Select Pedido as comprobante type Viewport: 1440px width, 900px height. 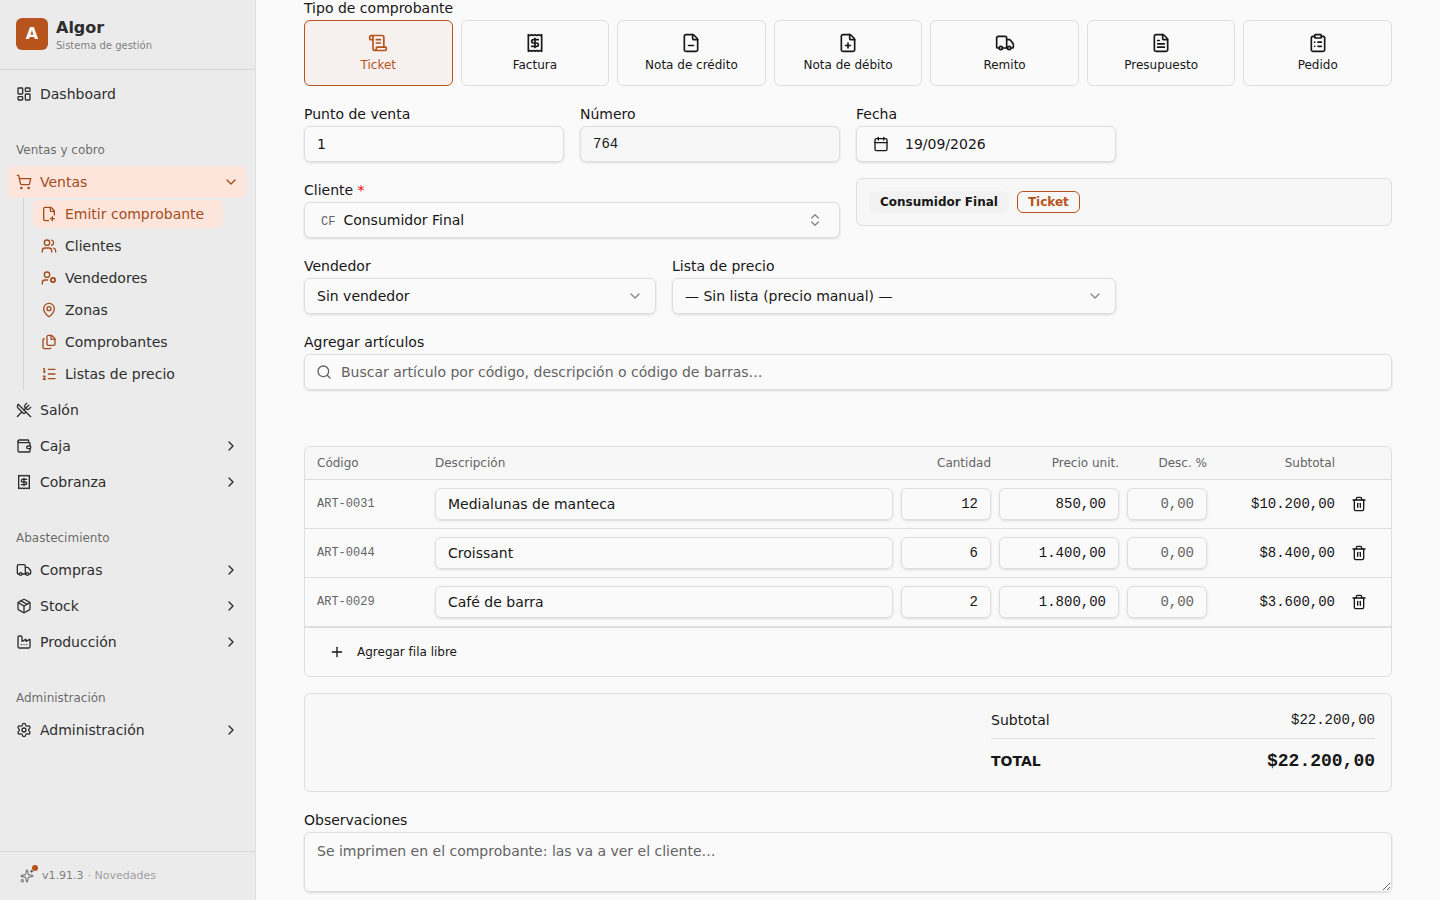[x=1317, y=53]
